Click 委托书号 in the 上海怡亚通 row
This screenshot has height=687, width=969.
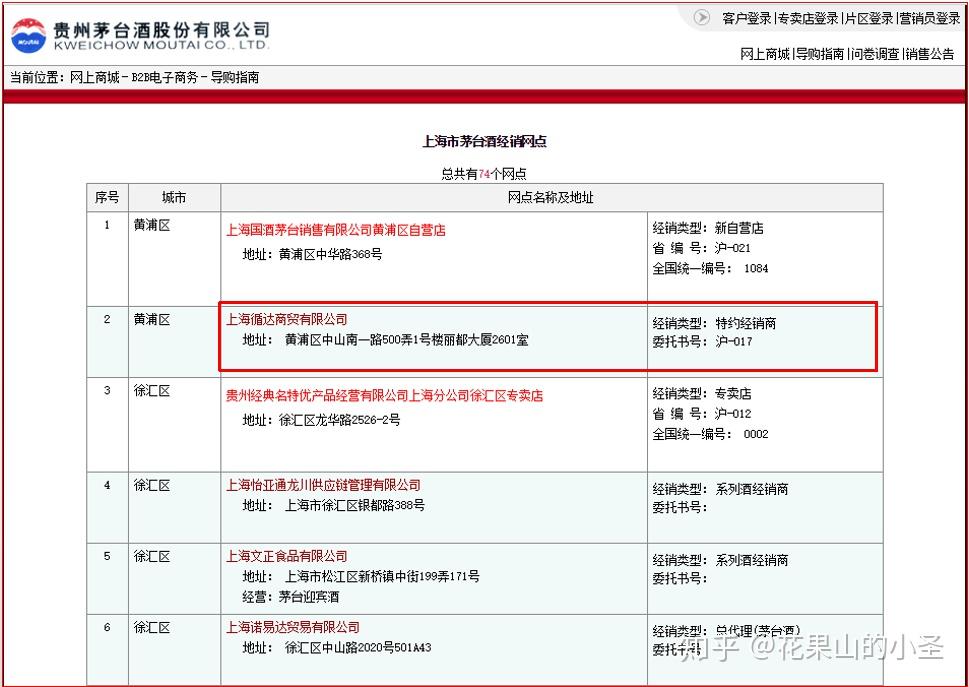point(680,507)
